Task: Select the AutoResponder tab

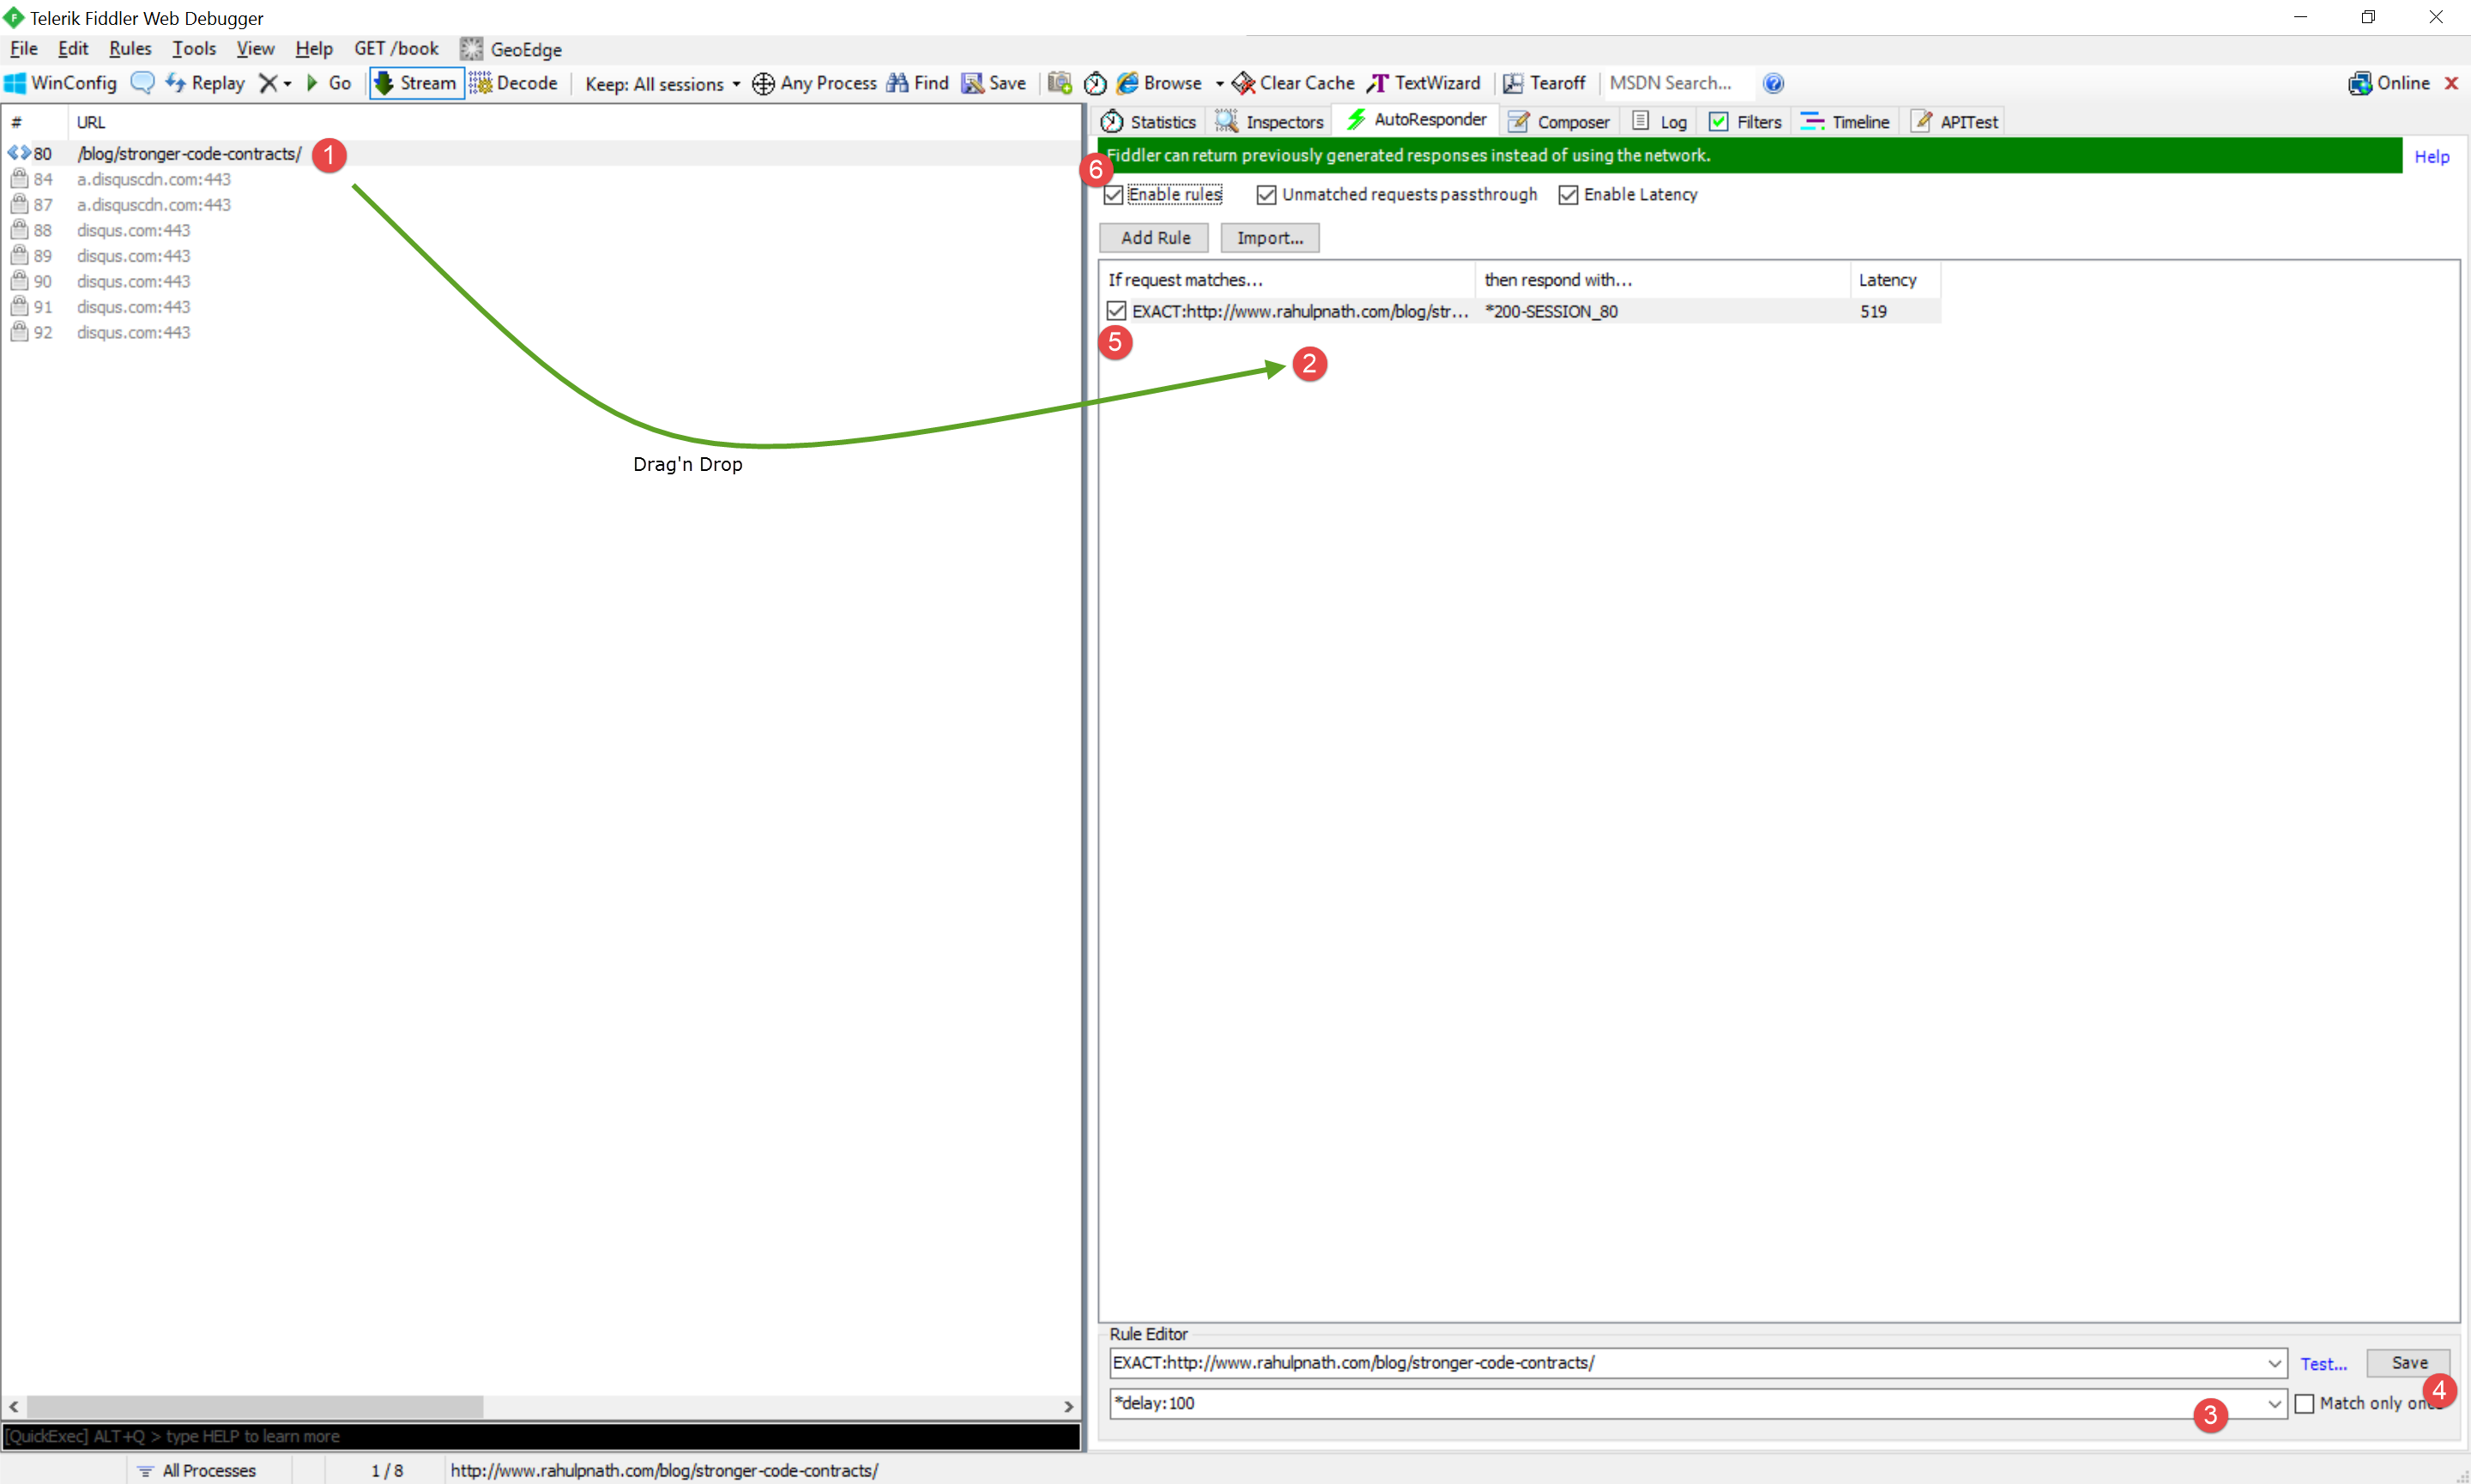Action: pos(1417,120)
